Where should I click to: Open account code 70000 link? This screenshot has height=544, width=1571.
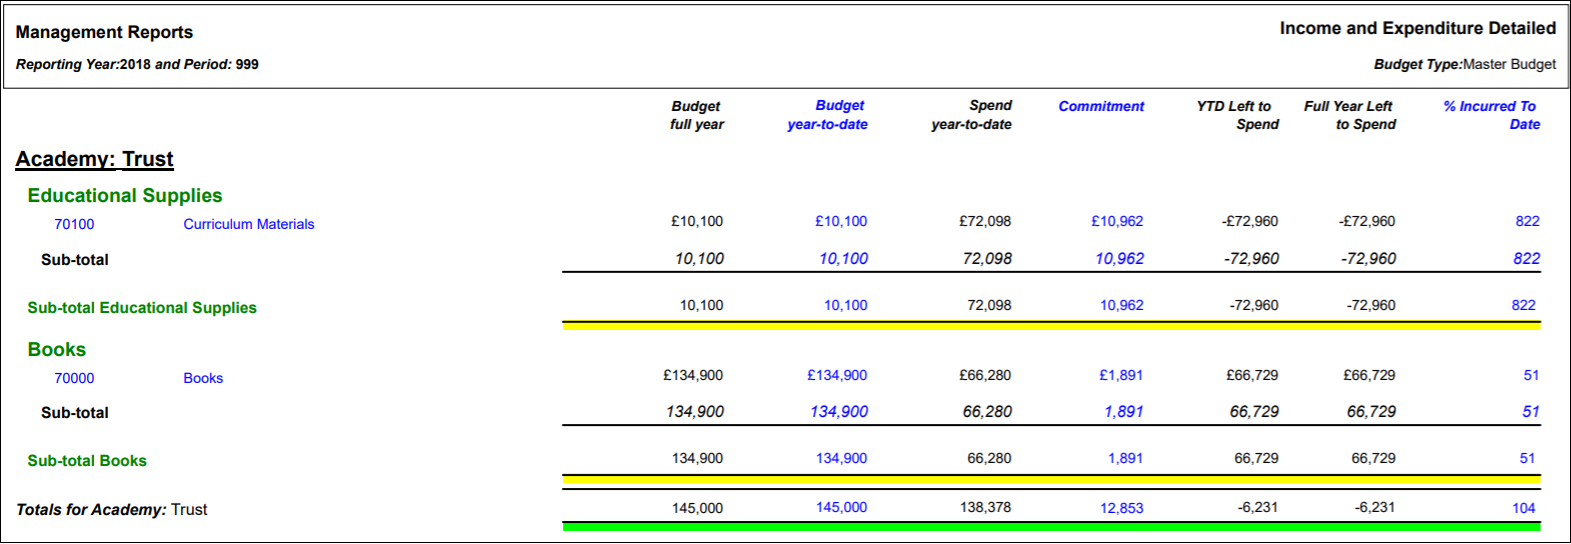pyautogui.click(x=74, y=378)
